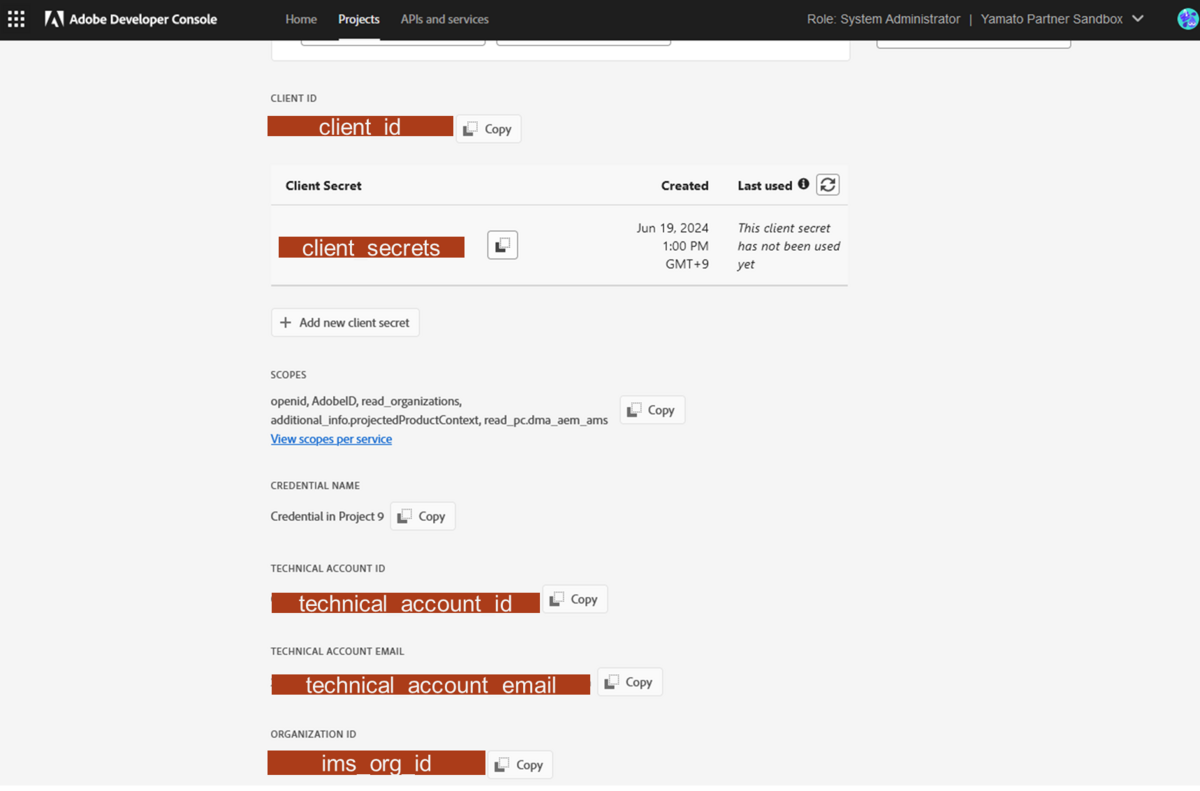The width and height of the screenshot is (1200, 791).
Task: Select the Projects tab
Action: click(x=358, y=18)
